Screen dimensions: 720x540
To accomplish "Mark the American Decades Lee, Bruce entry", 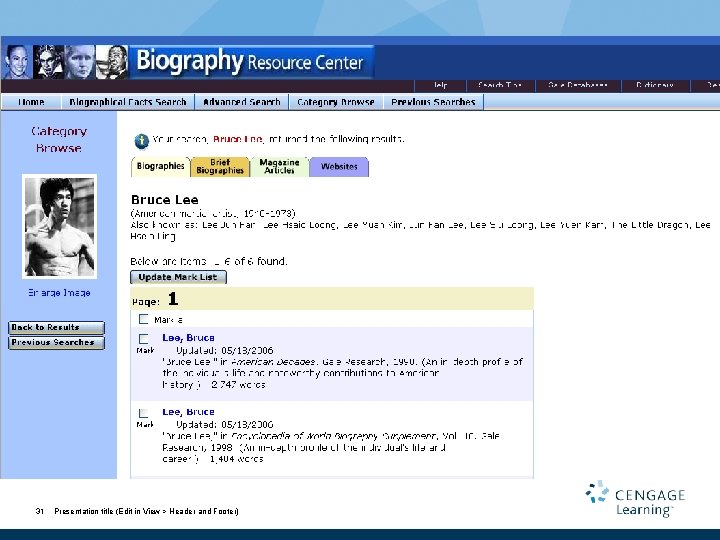I will [144, 339].
